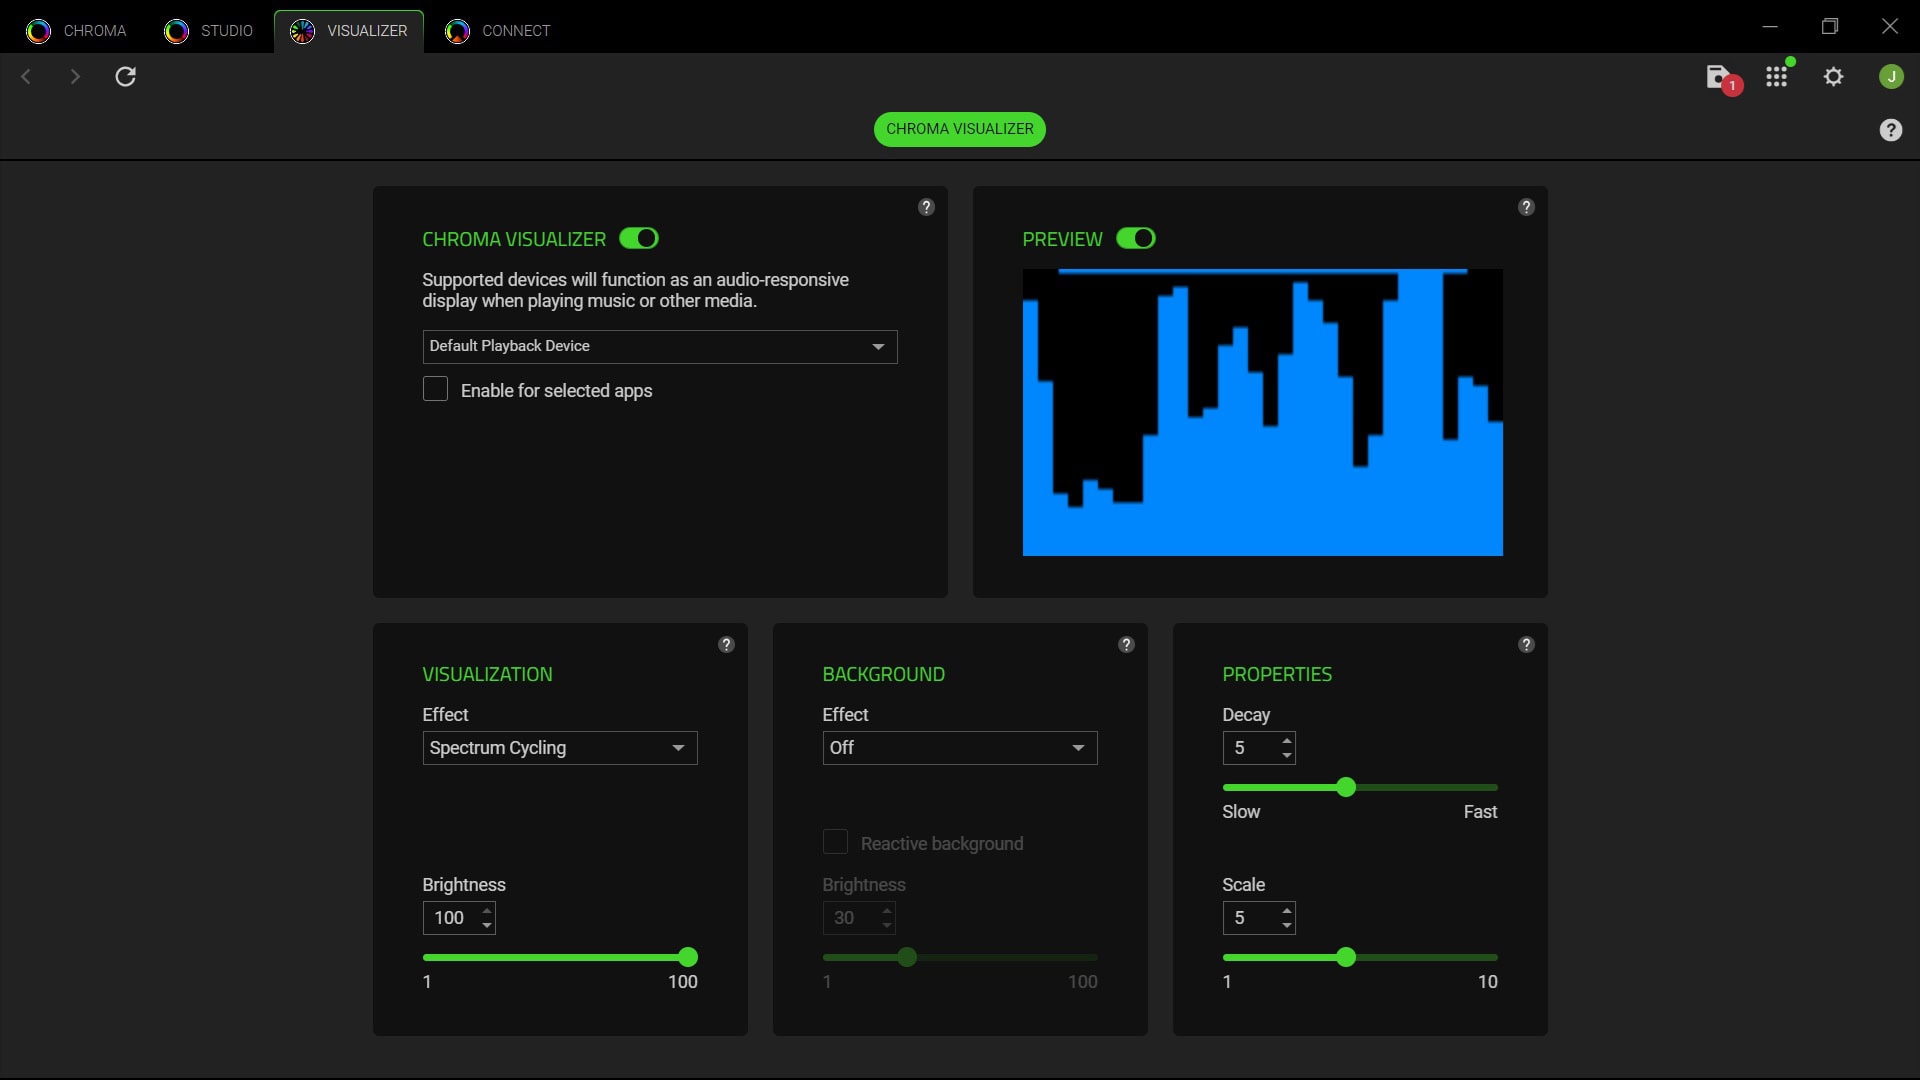Click the Decay slider handle

coord(1346,787)
